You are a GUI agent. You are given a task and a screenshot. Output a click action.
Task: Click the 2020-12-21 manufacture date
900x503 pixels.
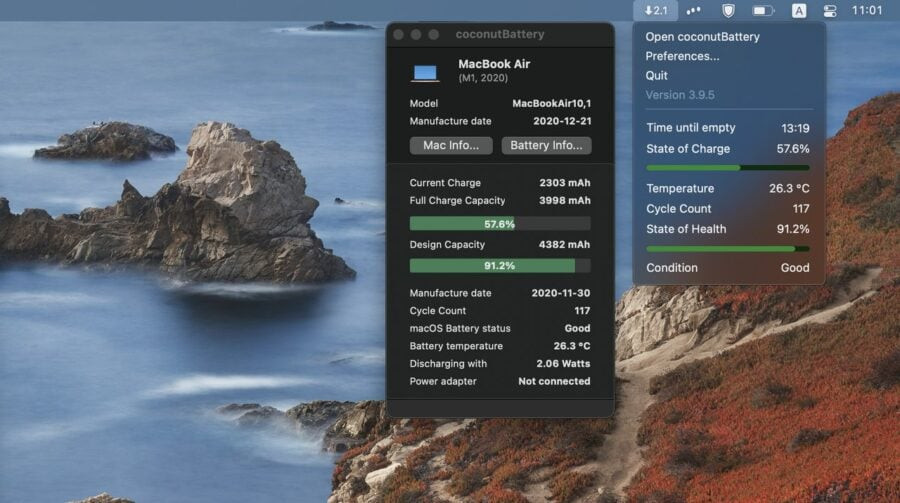pos(562,121)
